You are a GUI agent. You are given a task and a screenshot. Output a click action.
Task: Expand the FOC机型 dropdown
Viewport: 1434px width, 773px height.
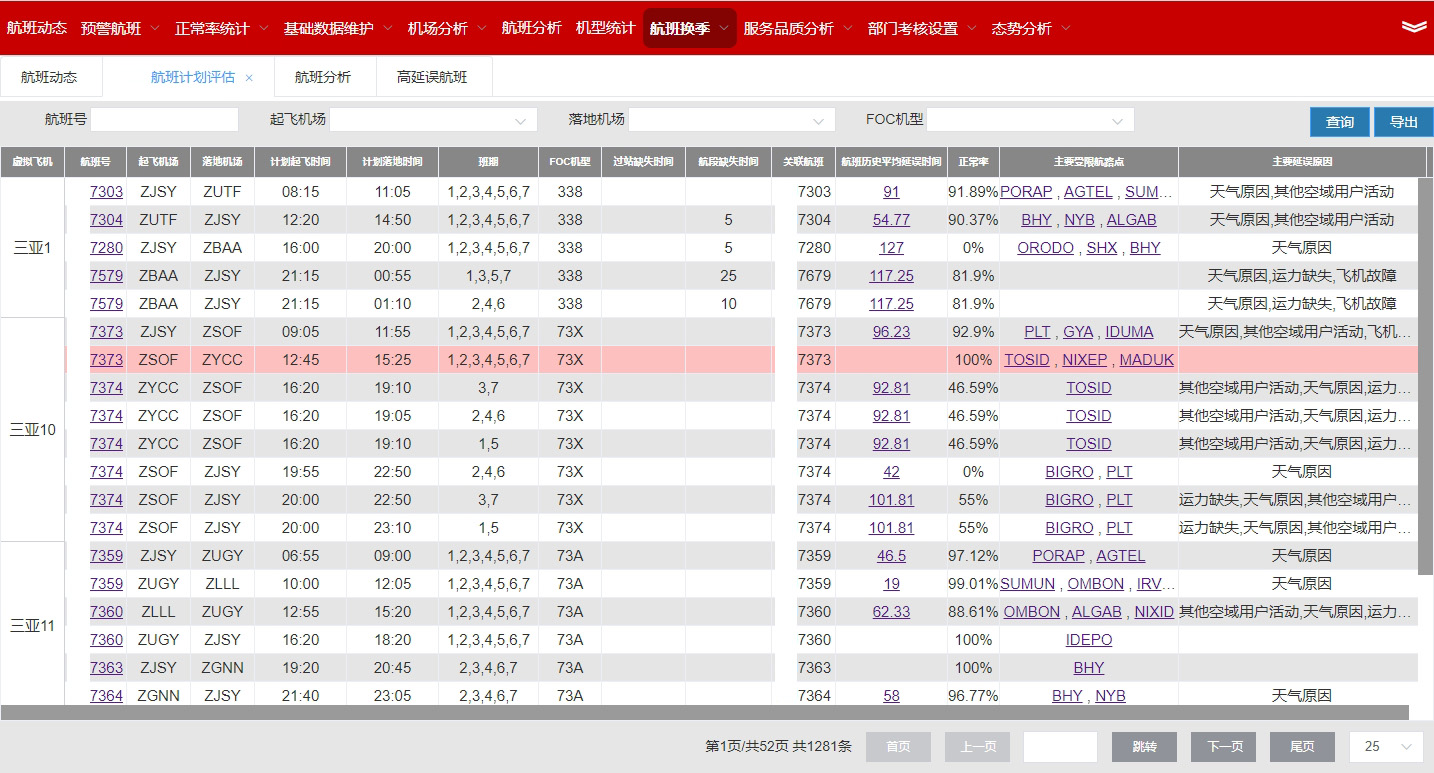[1030, 120]
